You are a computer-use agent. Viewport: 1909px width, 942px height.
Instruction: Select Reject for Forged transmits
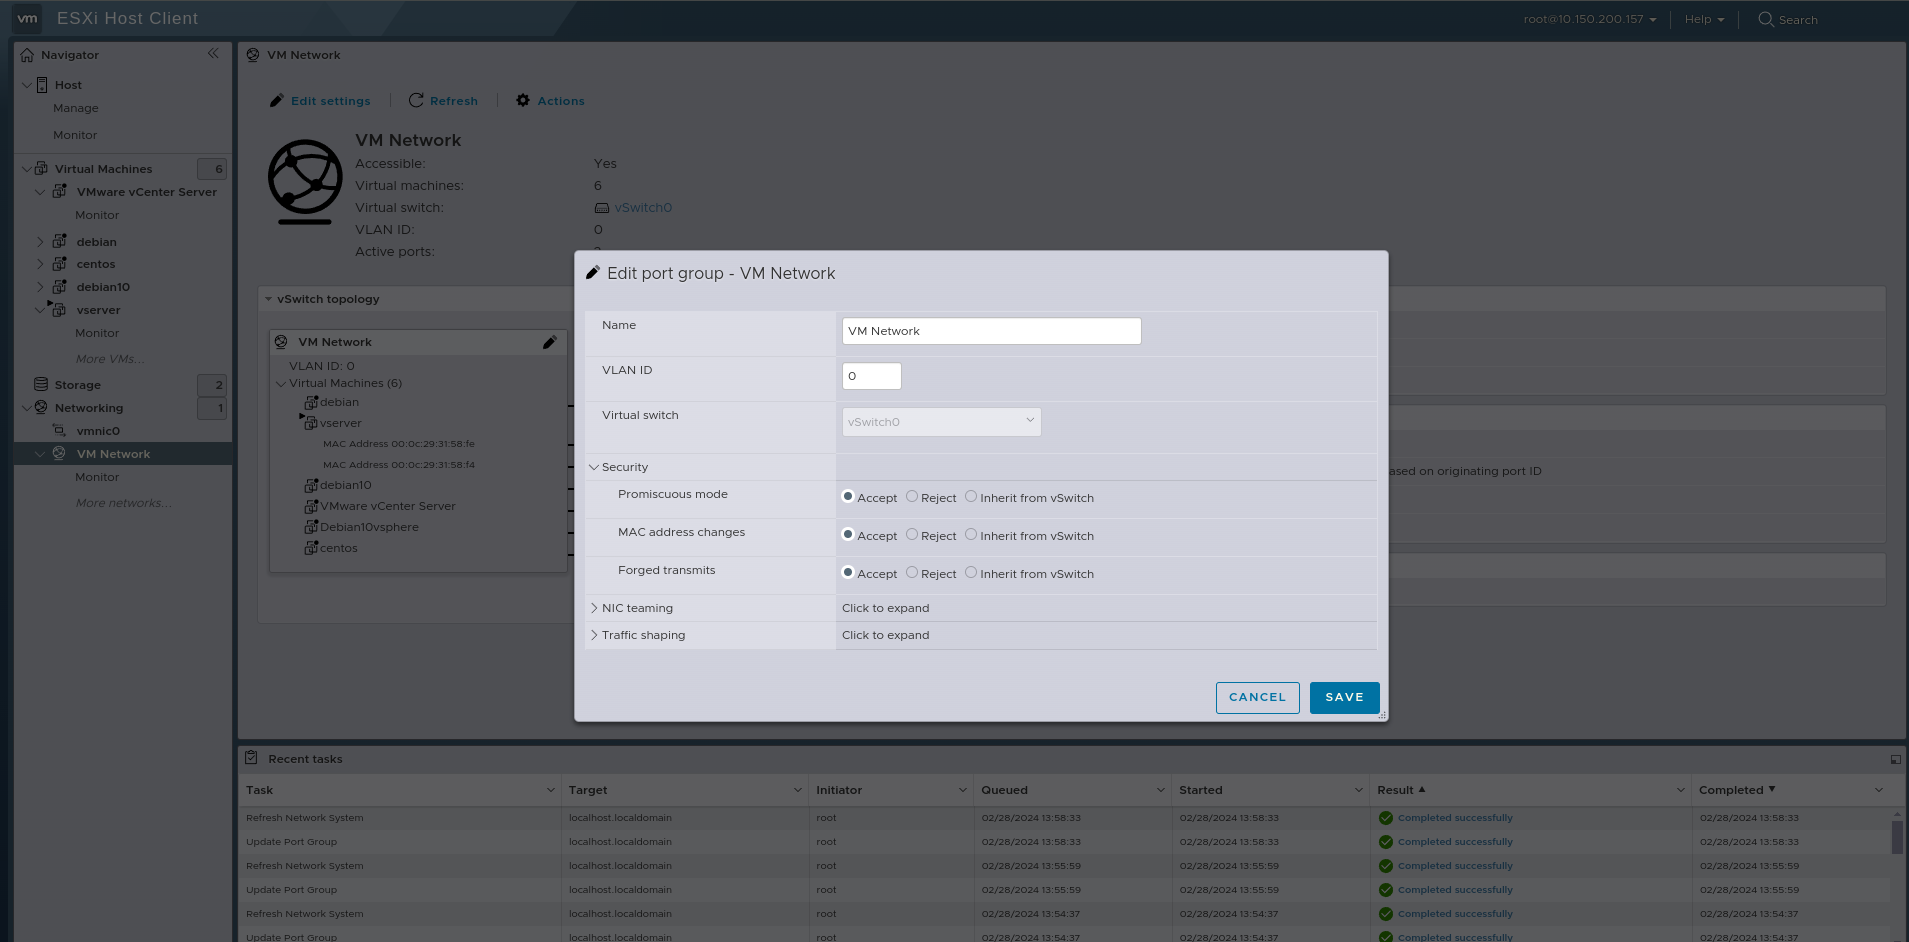(x=912, y=573)
